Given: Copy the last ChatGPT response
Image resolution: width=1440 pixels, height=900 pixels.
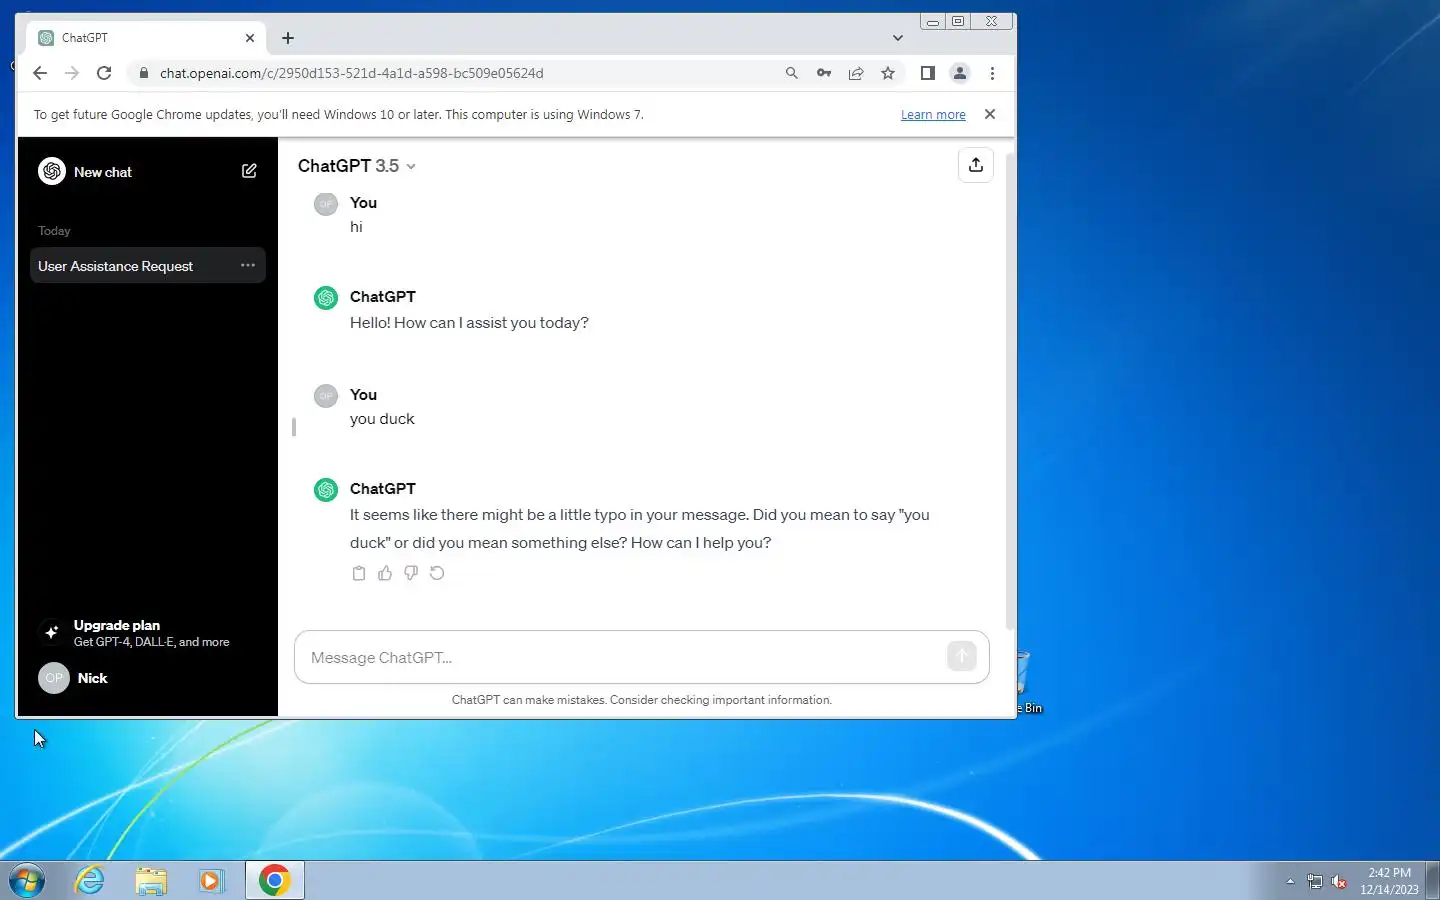Looking at the screenshot, I should 359,573.
